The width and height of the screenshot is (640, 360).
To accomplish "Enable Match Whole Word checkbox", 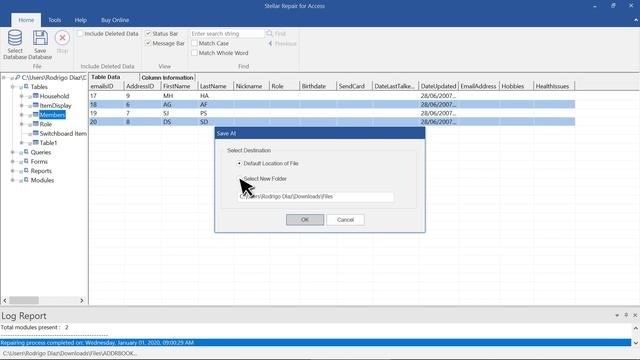I will point(195,53).
